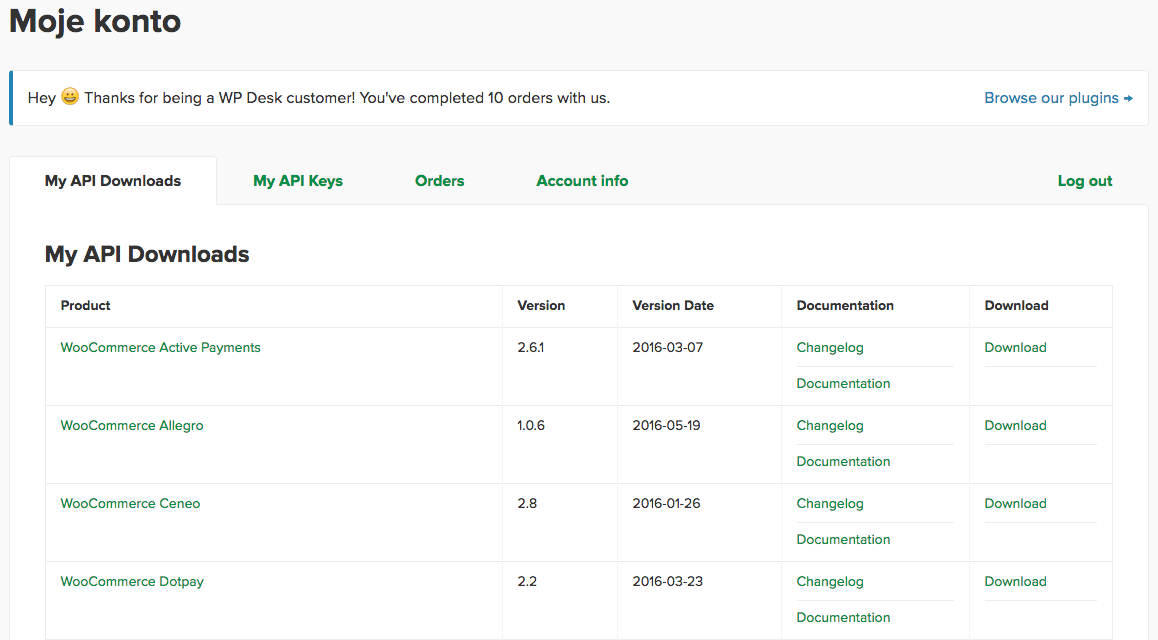The height and width of the screenshot is (640, 1158).
Task: Open the Documentation link for WooCommerce Dotpay
Action: 843,618
